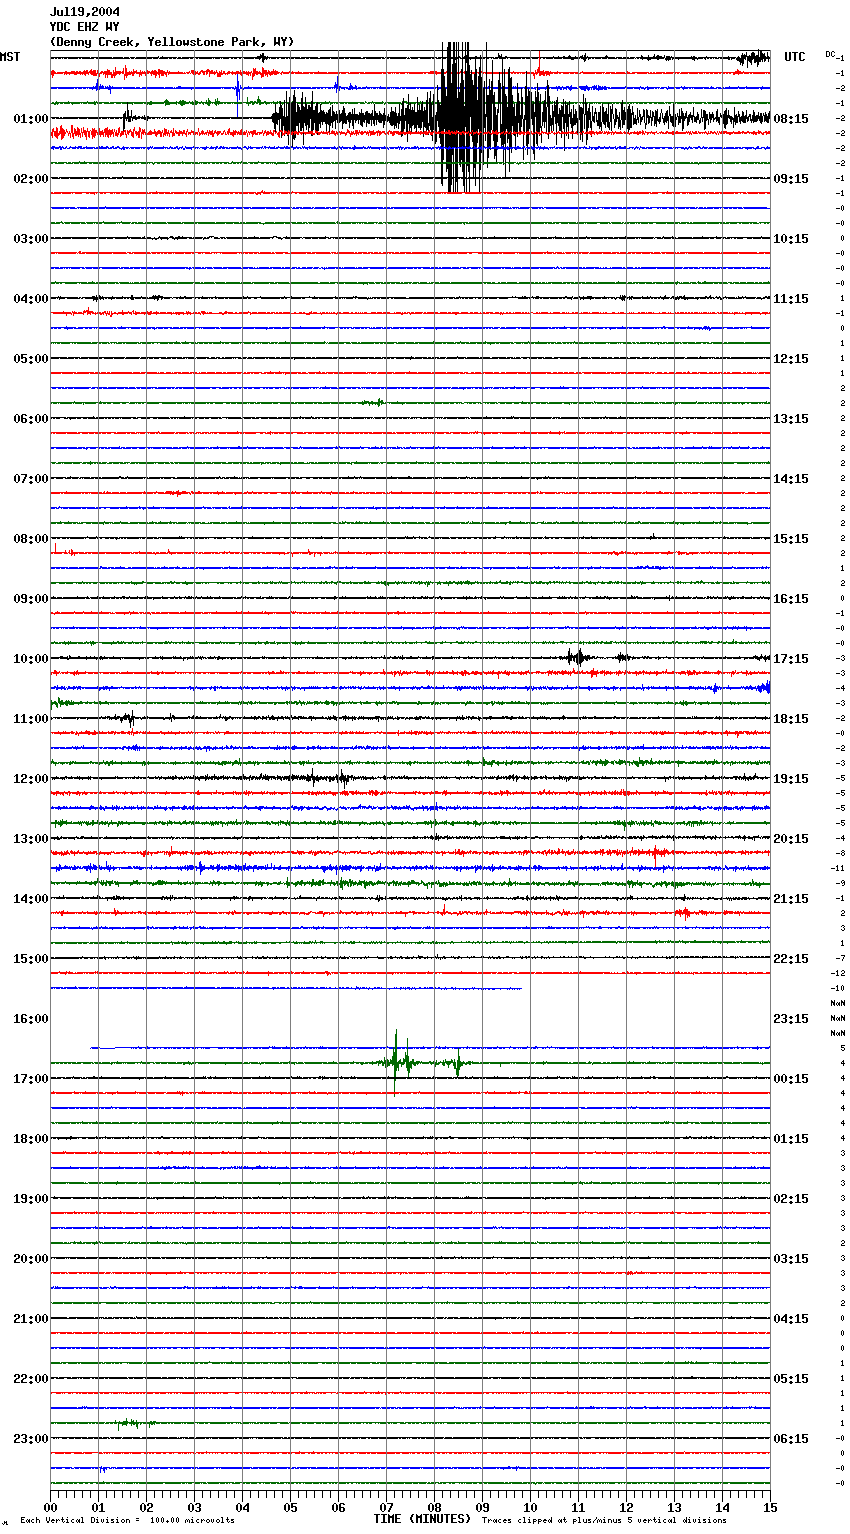This screenshot has height=1534, width=850.
Task: Click the black burst on the 10:00 trace
Action: click(578, 657)
